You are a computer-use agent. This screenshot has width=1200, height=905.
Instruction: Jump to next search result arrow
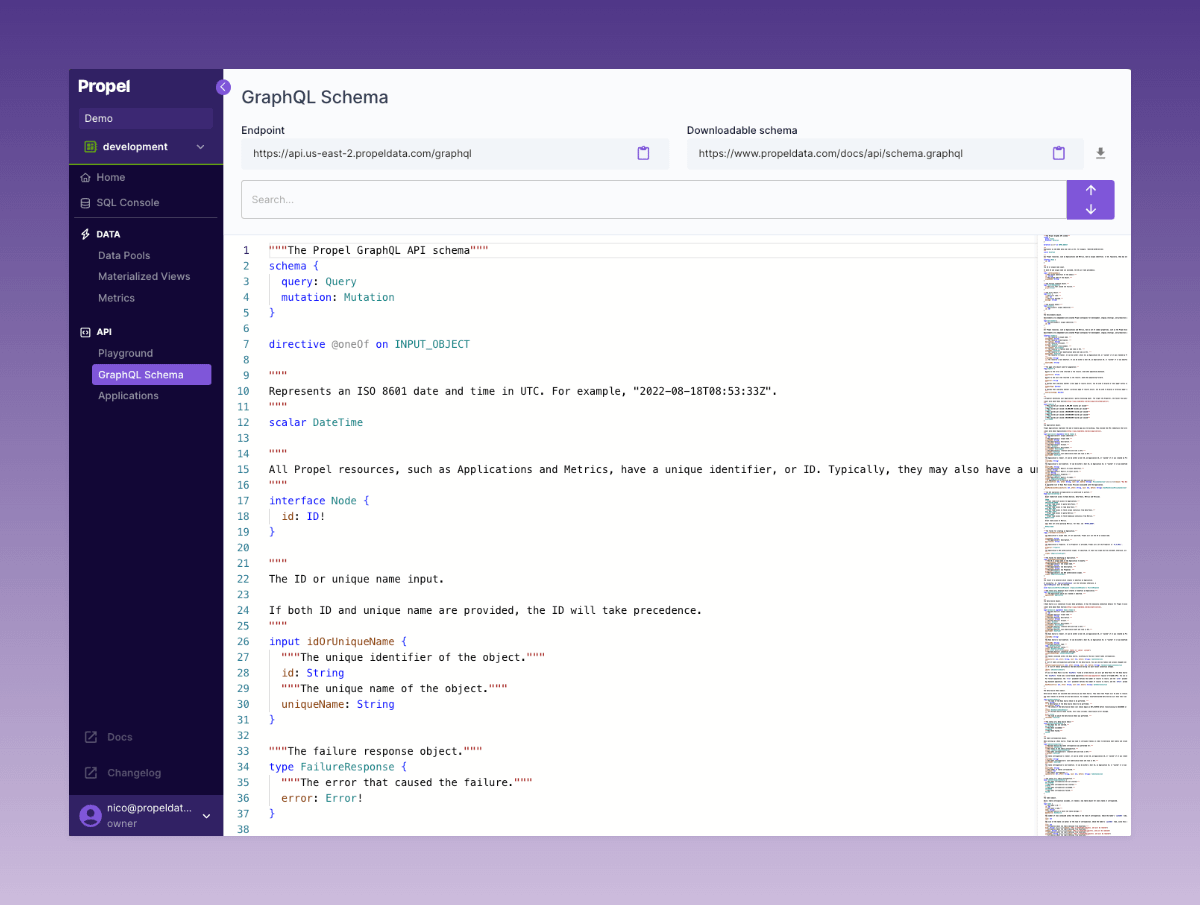pos(1089,210)
